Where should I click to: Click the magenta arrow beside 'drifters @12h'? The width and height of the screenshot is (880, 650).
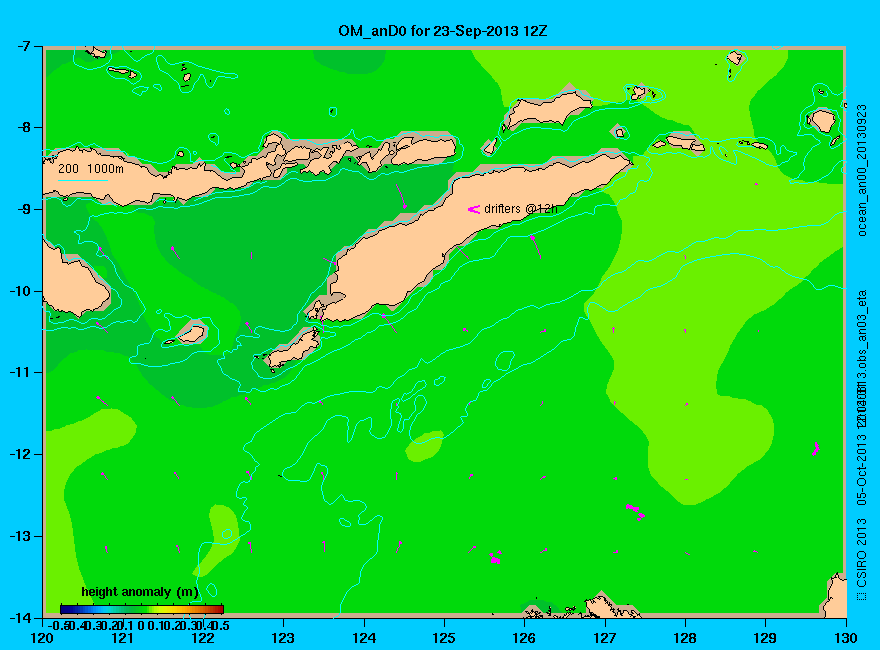(x=474, y=209)
